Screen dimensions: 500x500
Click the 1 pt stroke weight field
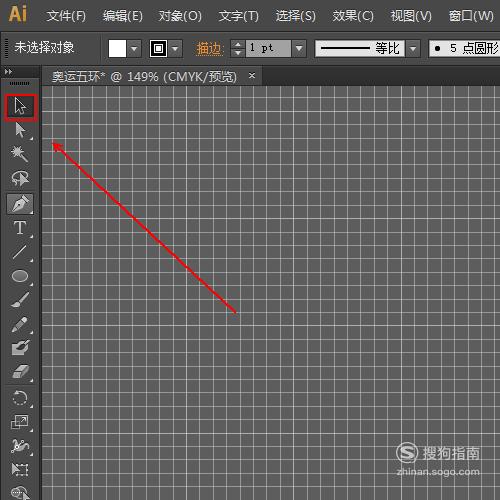pyautogui.click(x=268, y=49)
